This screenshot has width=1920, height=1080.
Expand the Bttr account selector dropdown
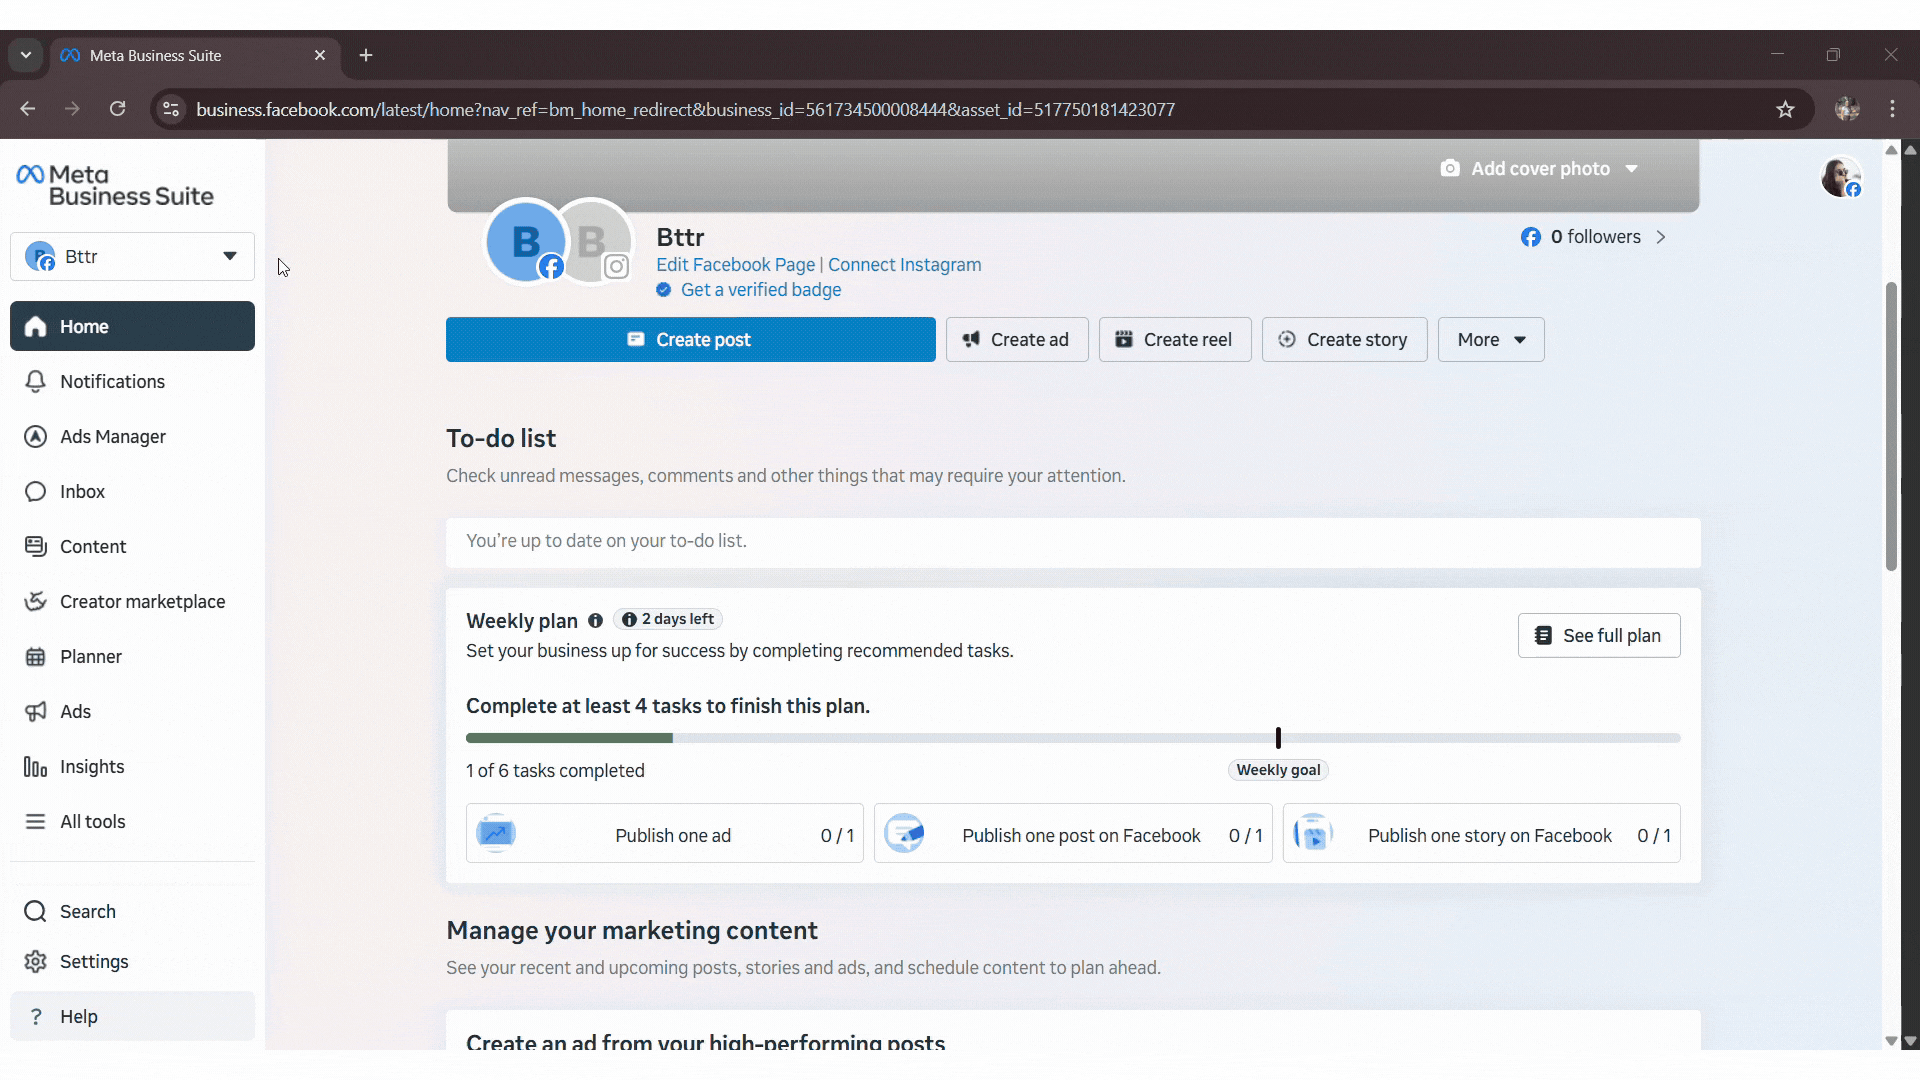(x=229, y=257)
